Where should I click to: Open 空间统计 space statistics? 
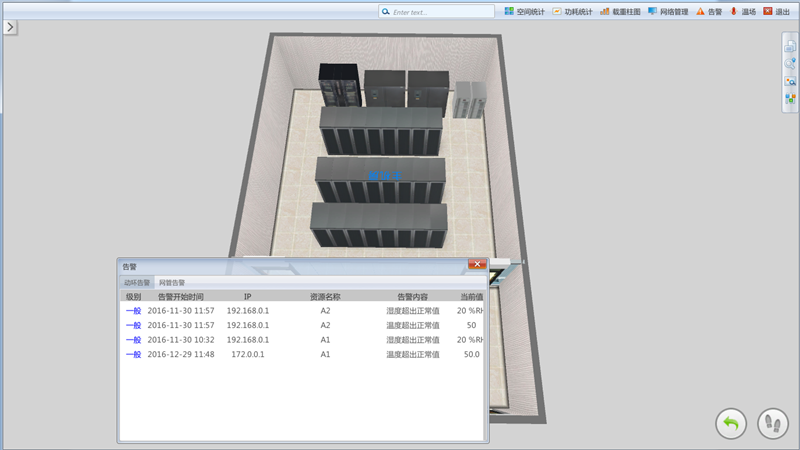(525, 12)
